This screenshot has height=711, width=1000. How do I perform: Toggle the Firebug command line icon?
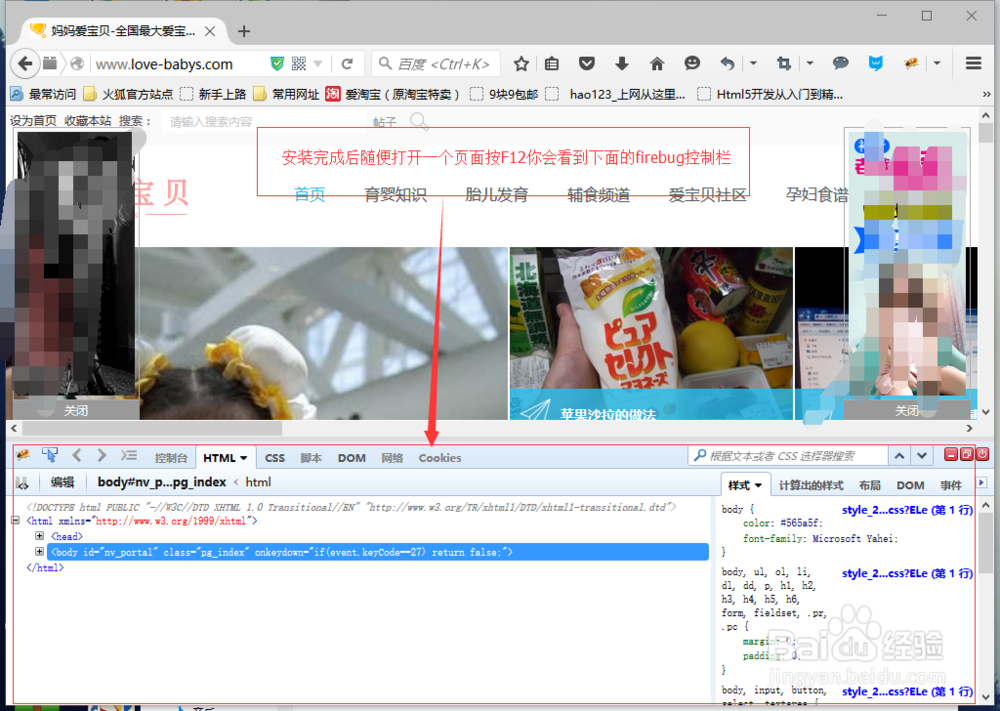tap(129, 455)
